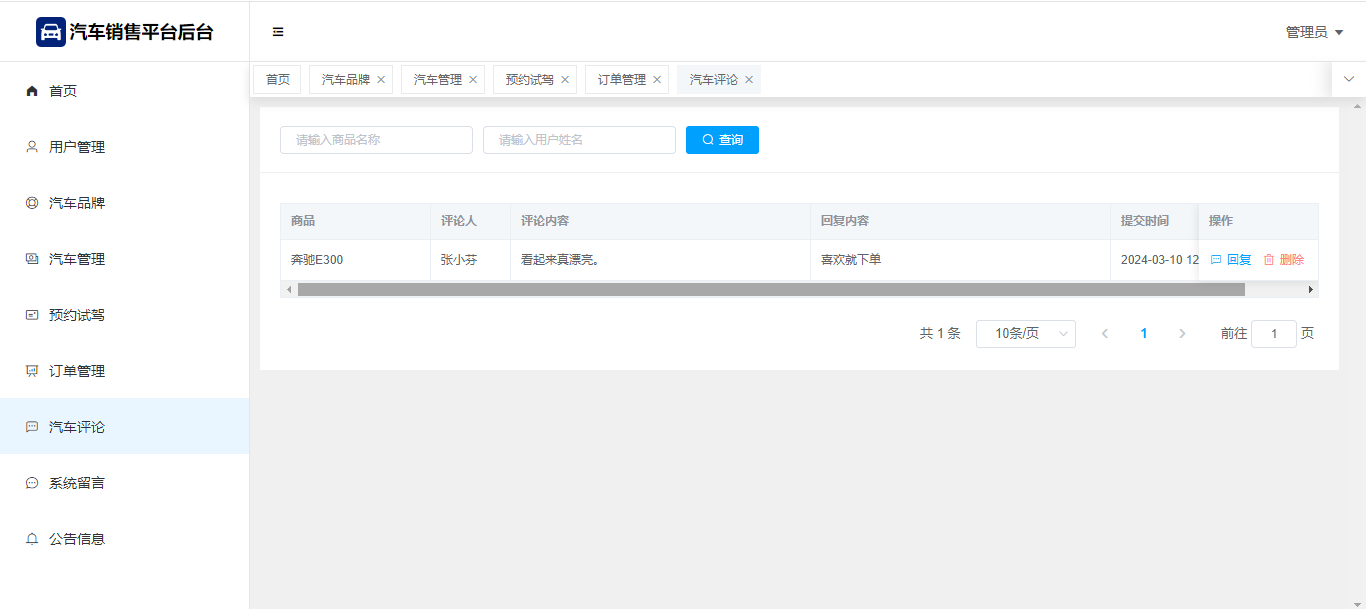Close the 预约试驾 tab
The width and height of the screenshot is (1366, 609).
coord(565,80)
